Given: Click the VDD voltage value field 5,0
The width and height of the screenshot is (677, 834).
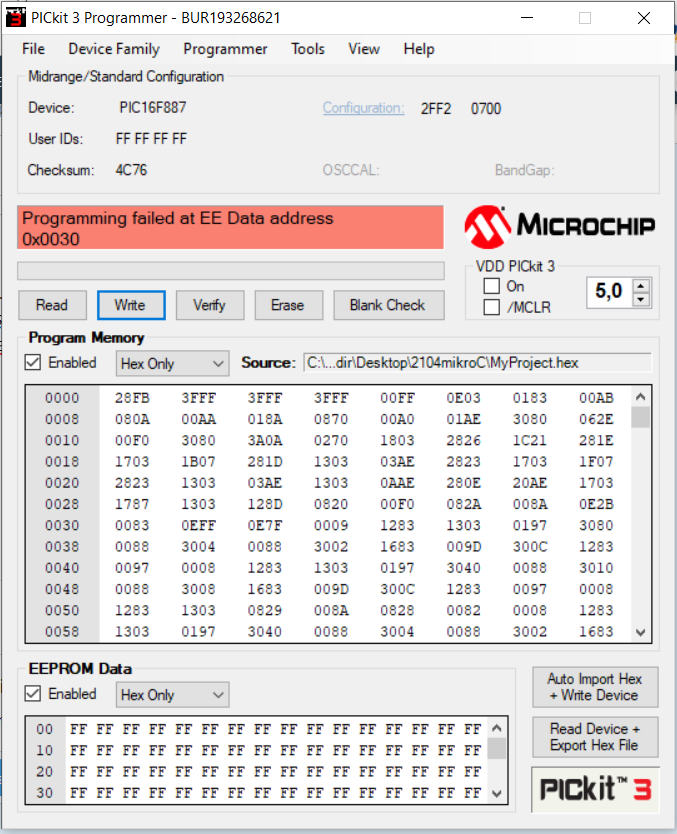Looking at the screenshot, I should 609,293.
